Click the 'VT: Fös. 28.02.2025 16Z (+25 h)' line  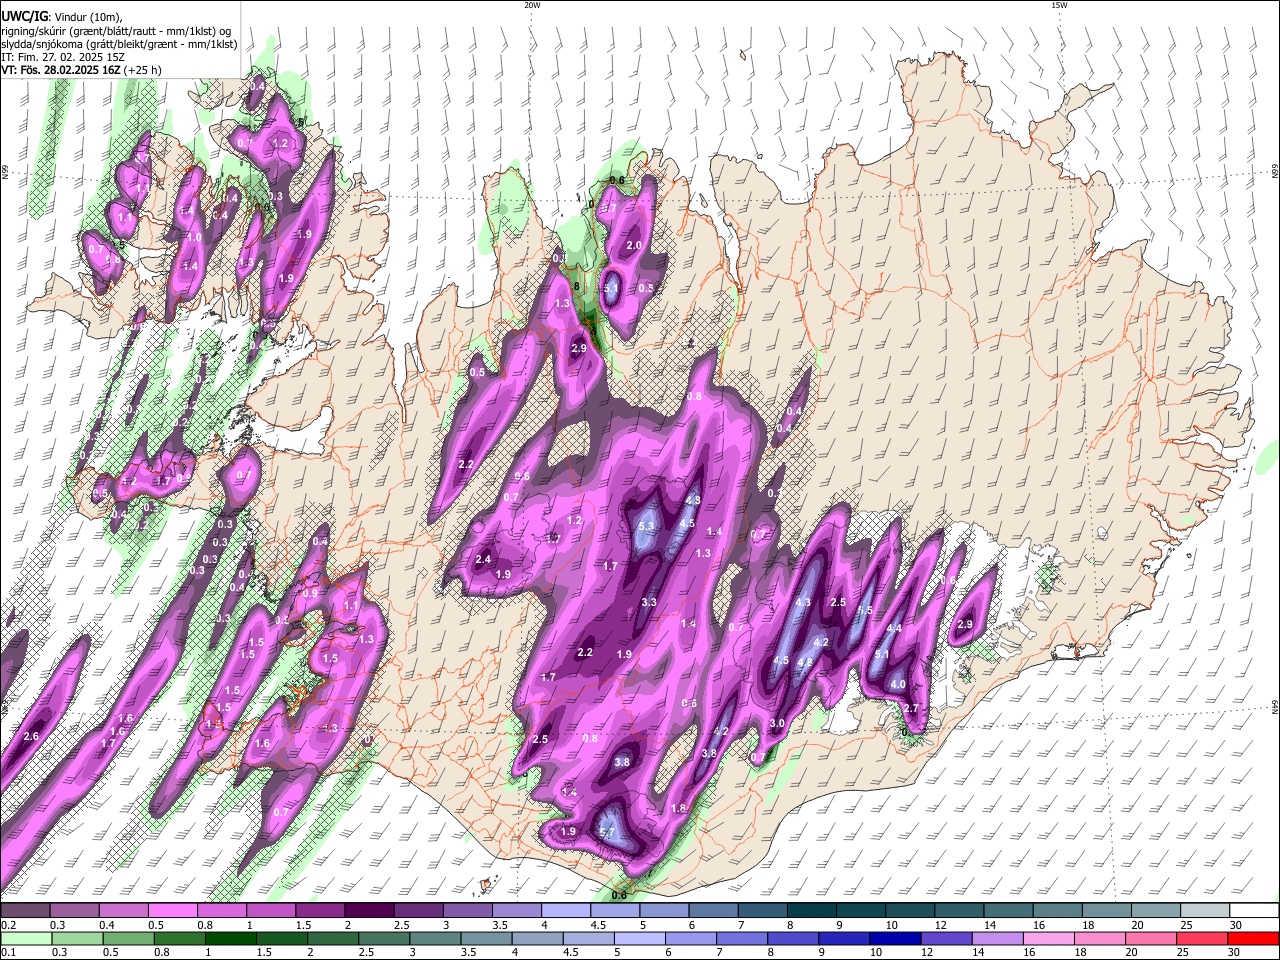point(81,70)
